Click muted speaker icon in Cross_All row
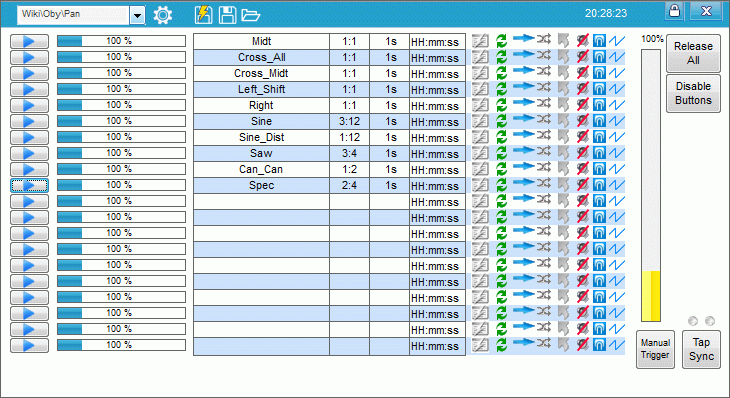 coord(582,57)
